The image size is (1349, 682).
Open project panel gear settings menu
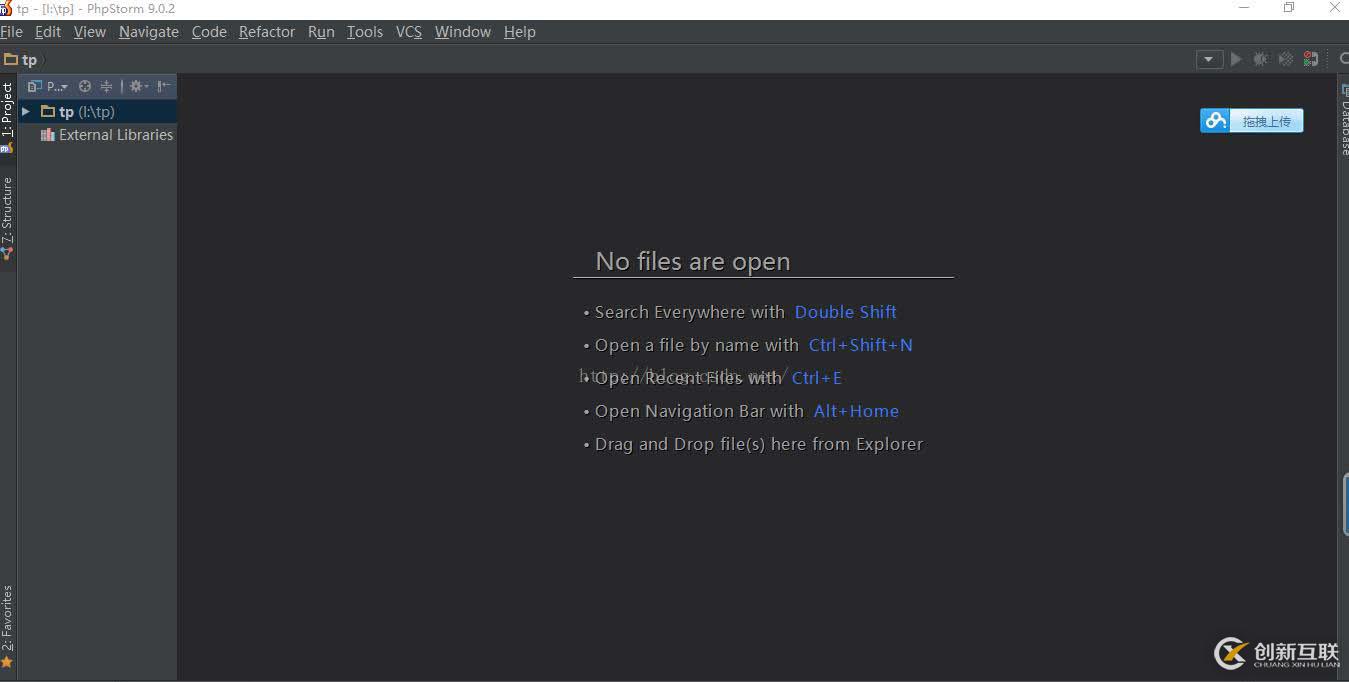click(137, 86)
